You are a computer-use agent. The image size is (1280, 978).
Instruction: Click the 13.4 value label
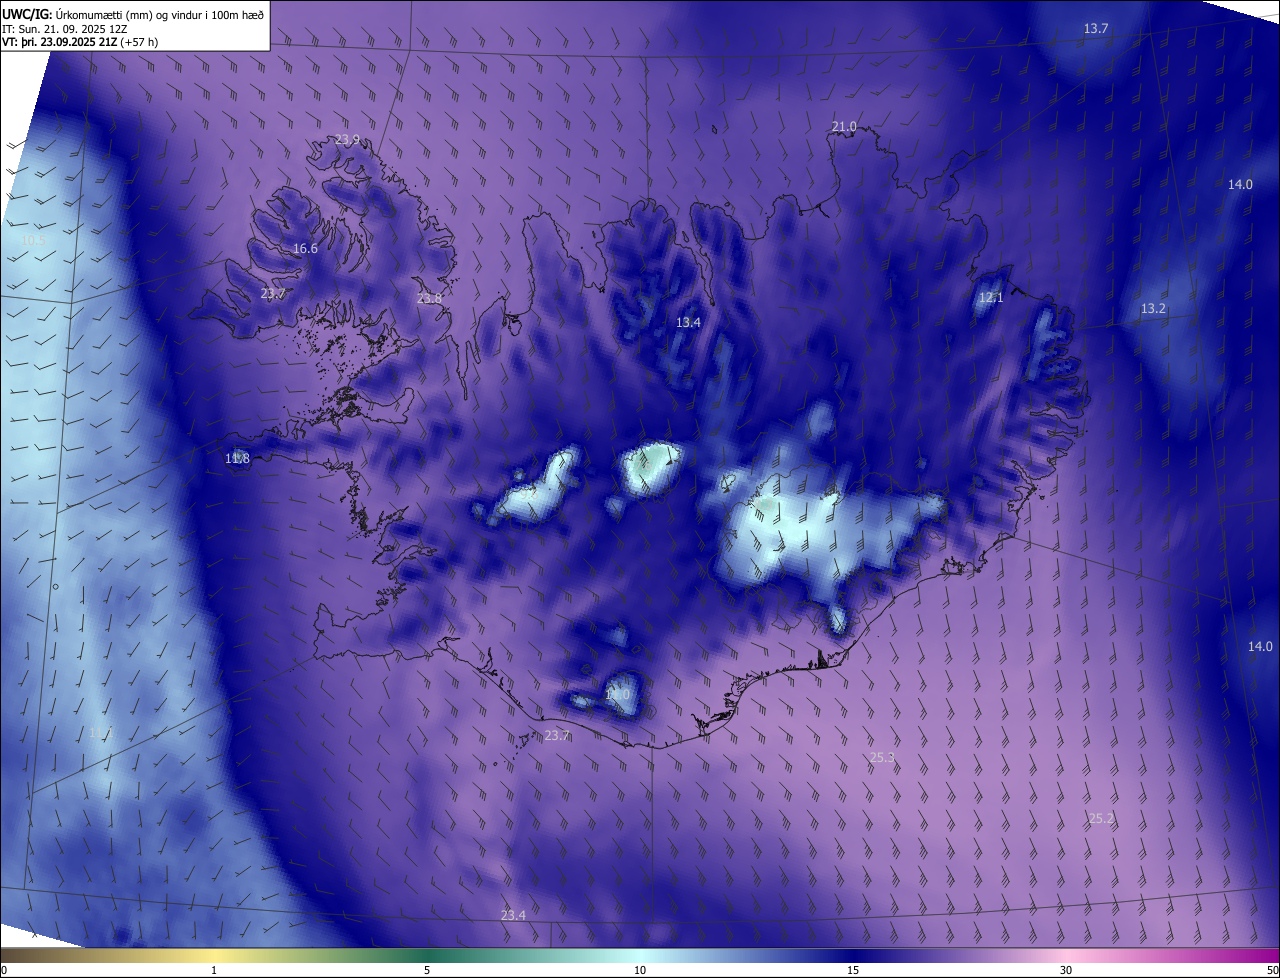[688, 323]
